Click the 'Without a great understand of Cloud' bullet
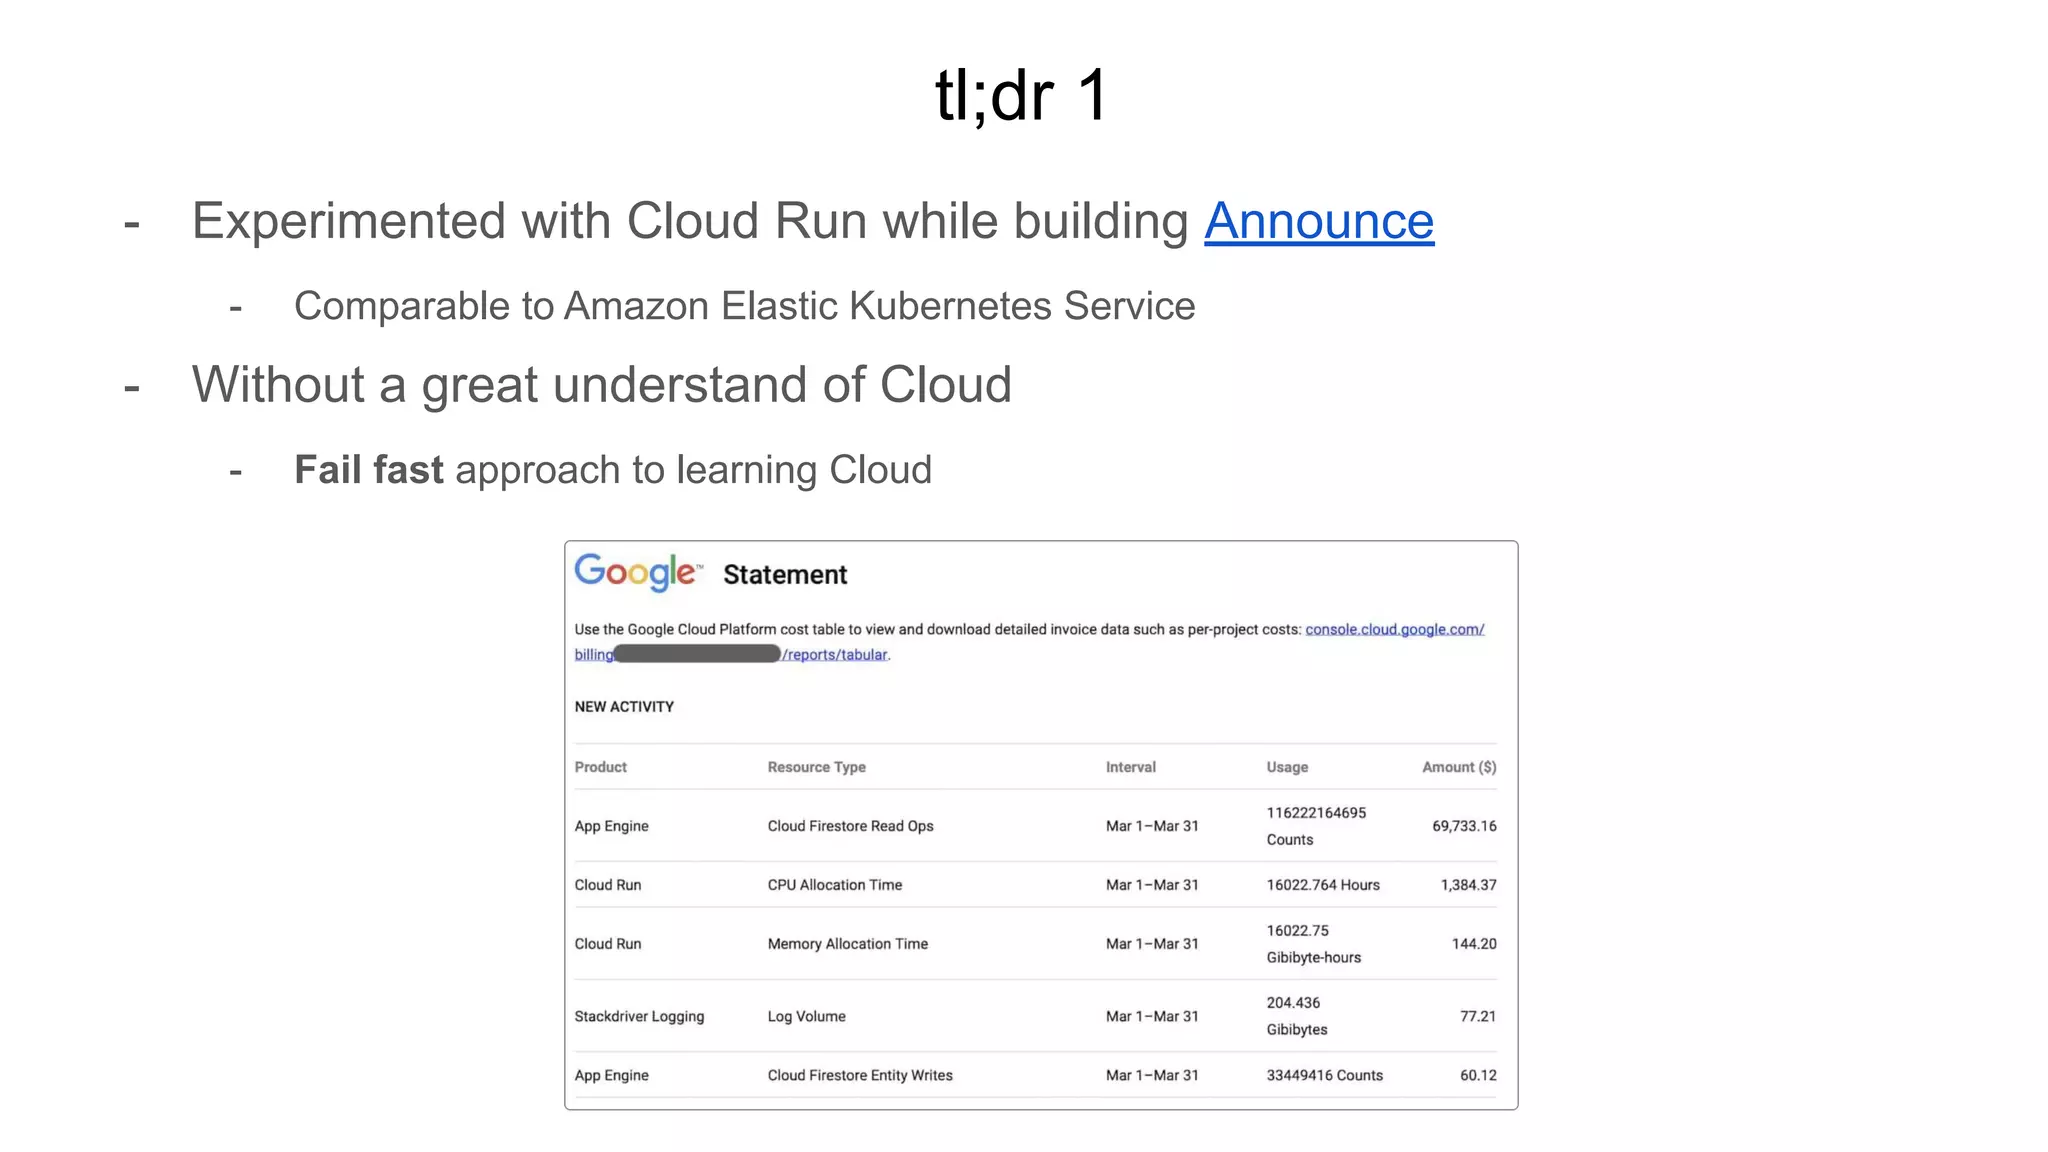2048x1152 pixels. (602, 385)
